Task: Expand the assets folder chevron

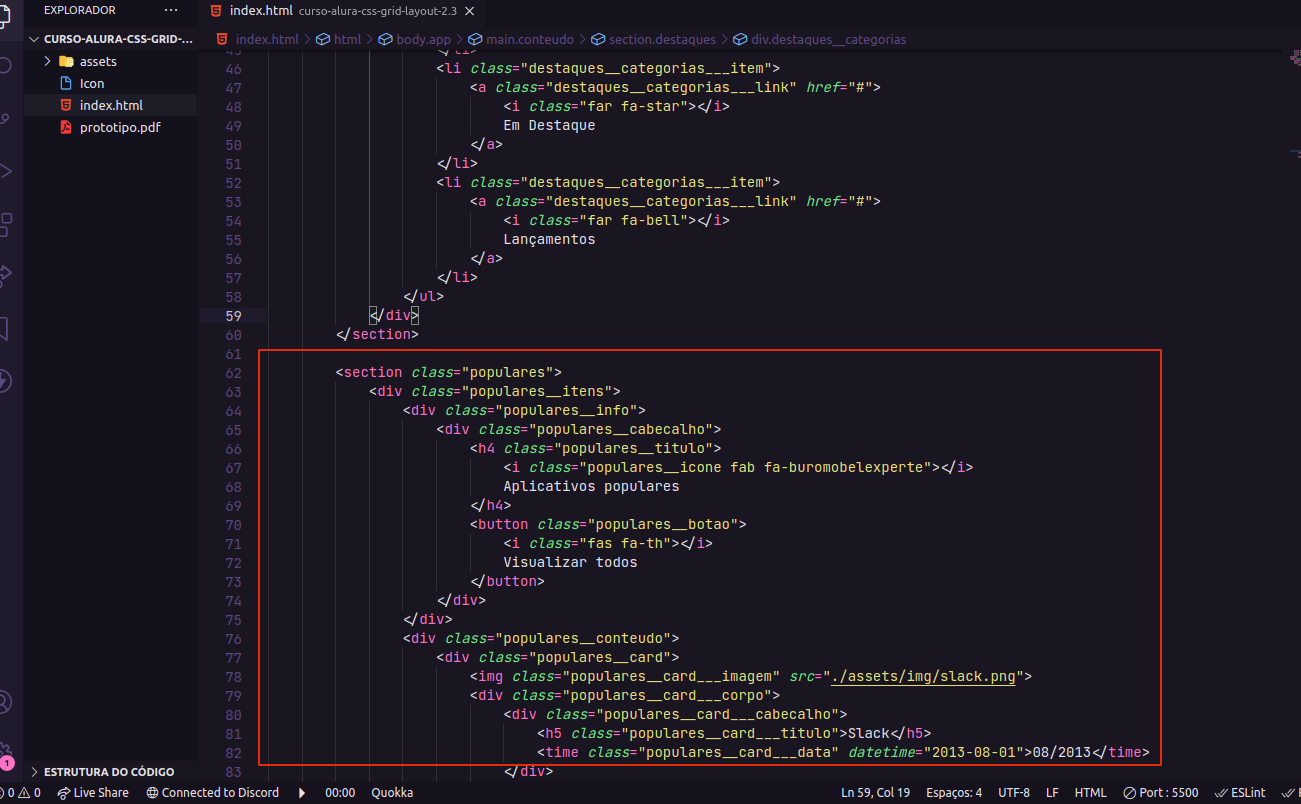Action: click(x=47, y=61)
